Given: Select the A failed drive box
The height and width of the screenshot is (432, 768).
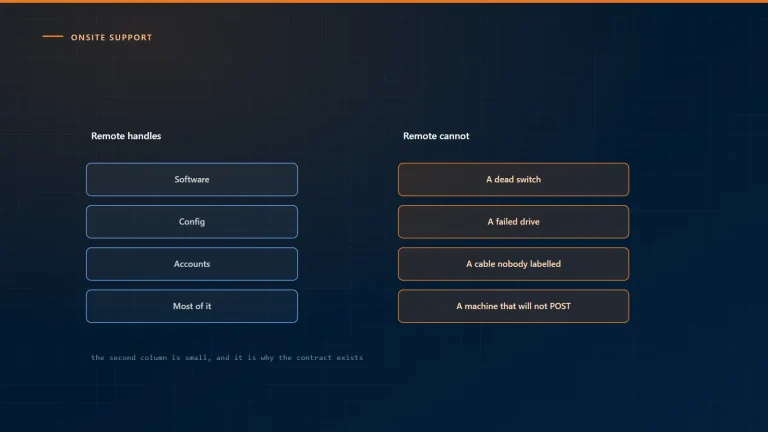Looking at the screenshot, I should pyautogui.click(x=513, y=221).
